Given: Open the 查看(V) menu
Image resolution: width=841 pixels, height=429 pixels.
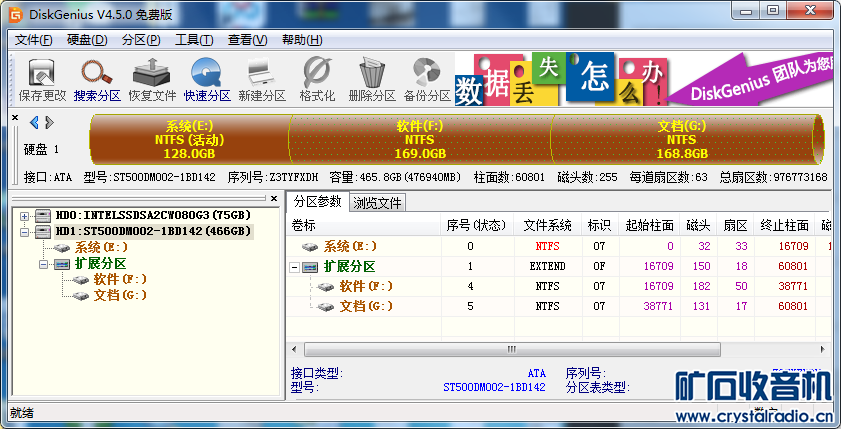Looking at the screenshot, I should pyautogui.click(x=247, y=40).
